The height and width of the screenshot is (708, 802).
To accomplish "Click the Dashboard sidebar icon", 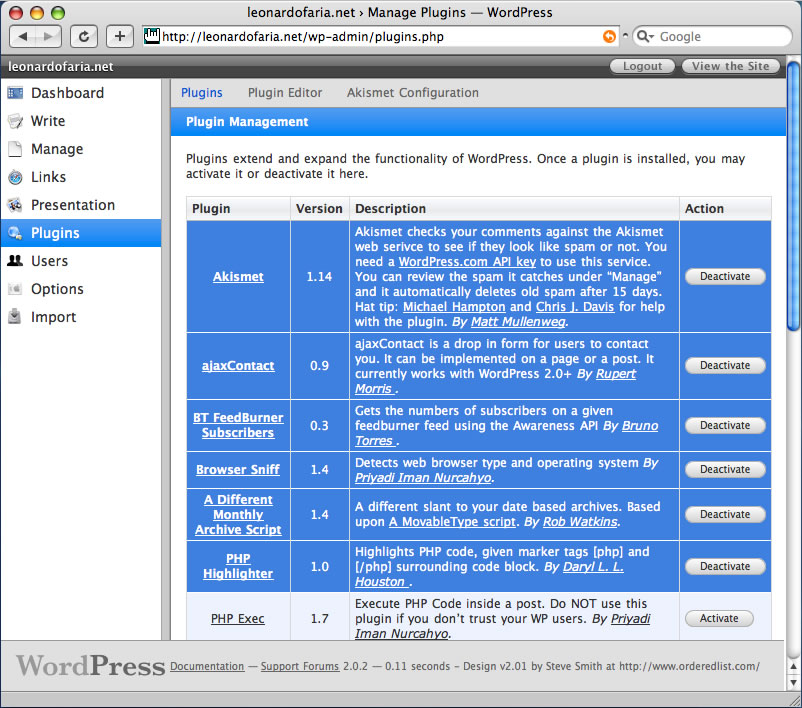I will [15, 93].
